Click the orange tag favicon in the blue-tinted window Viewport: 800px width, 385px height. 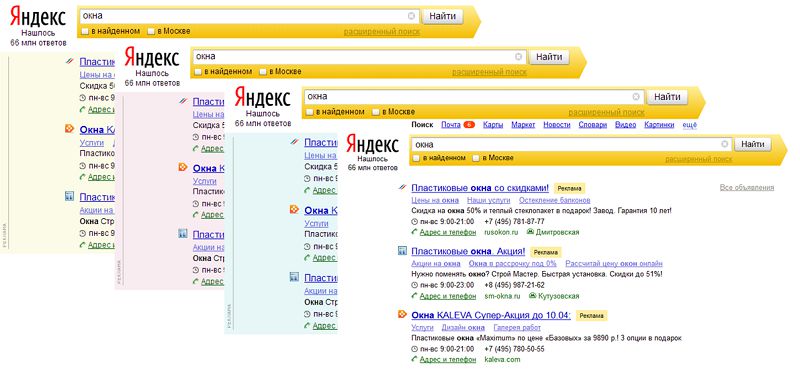(294, 209)
